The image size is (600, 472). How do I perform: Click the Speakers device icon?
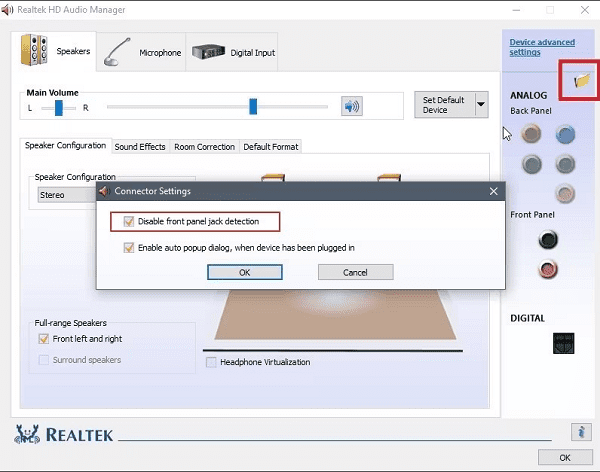click(34, 50)
